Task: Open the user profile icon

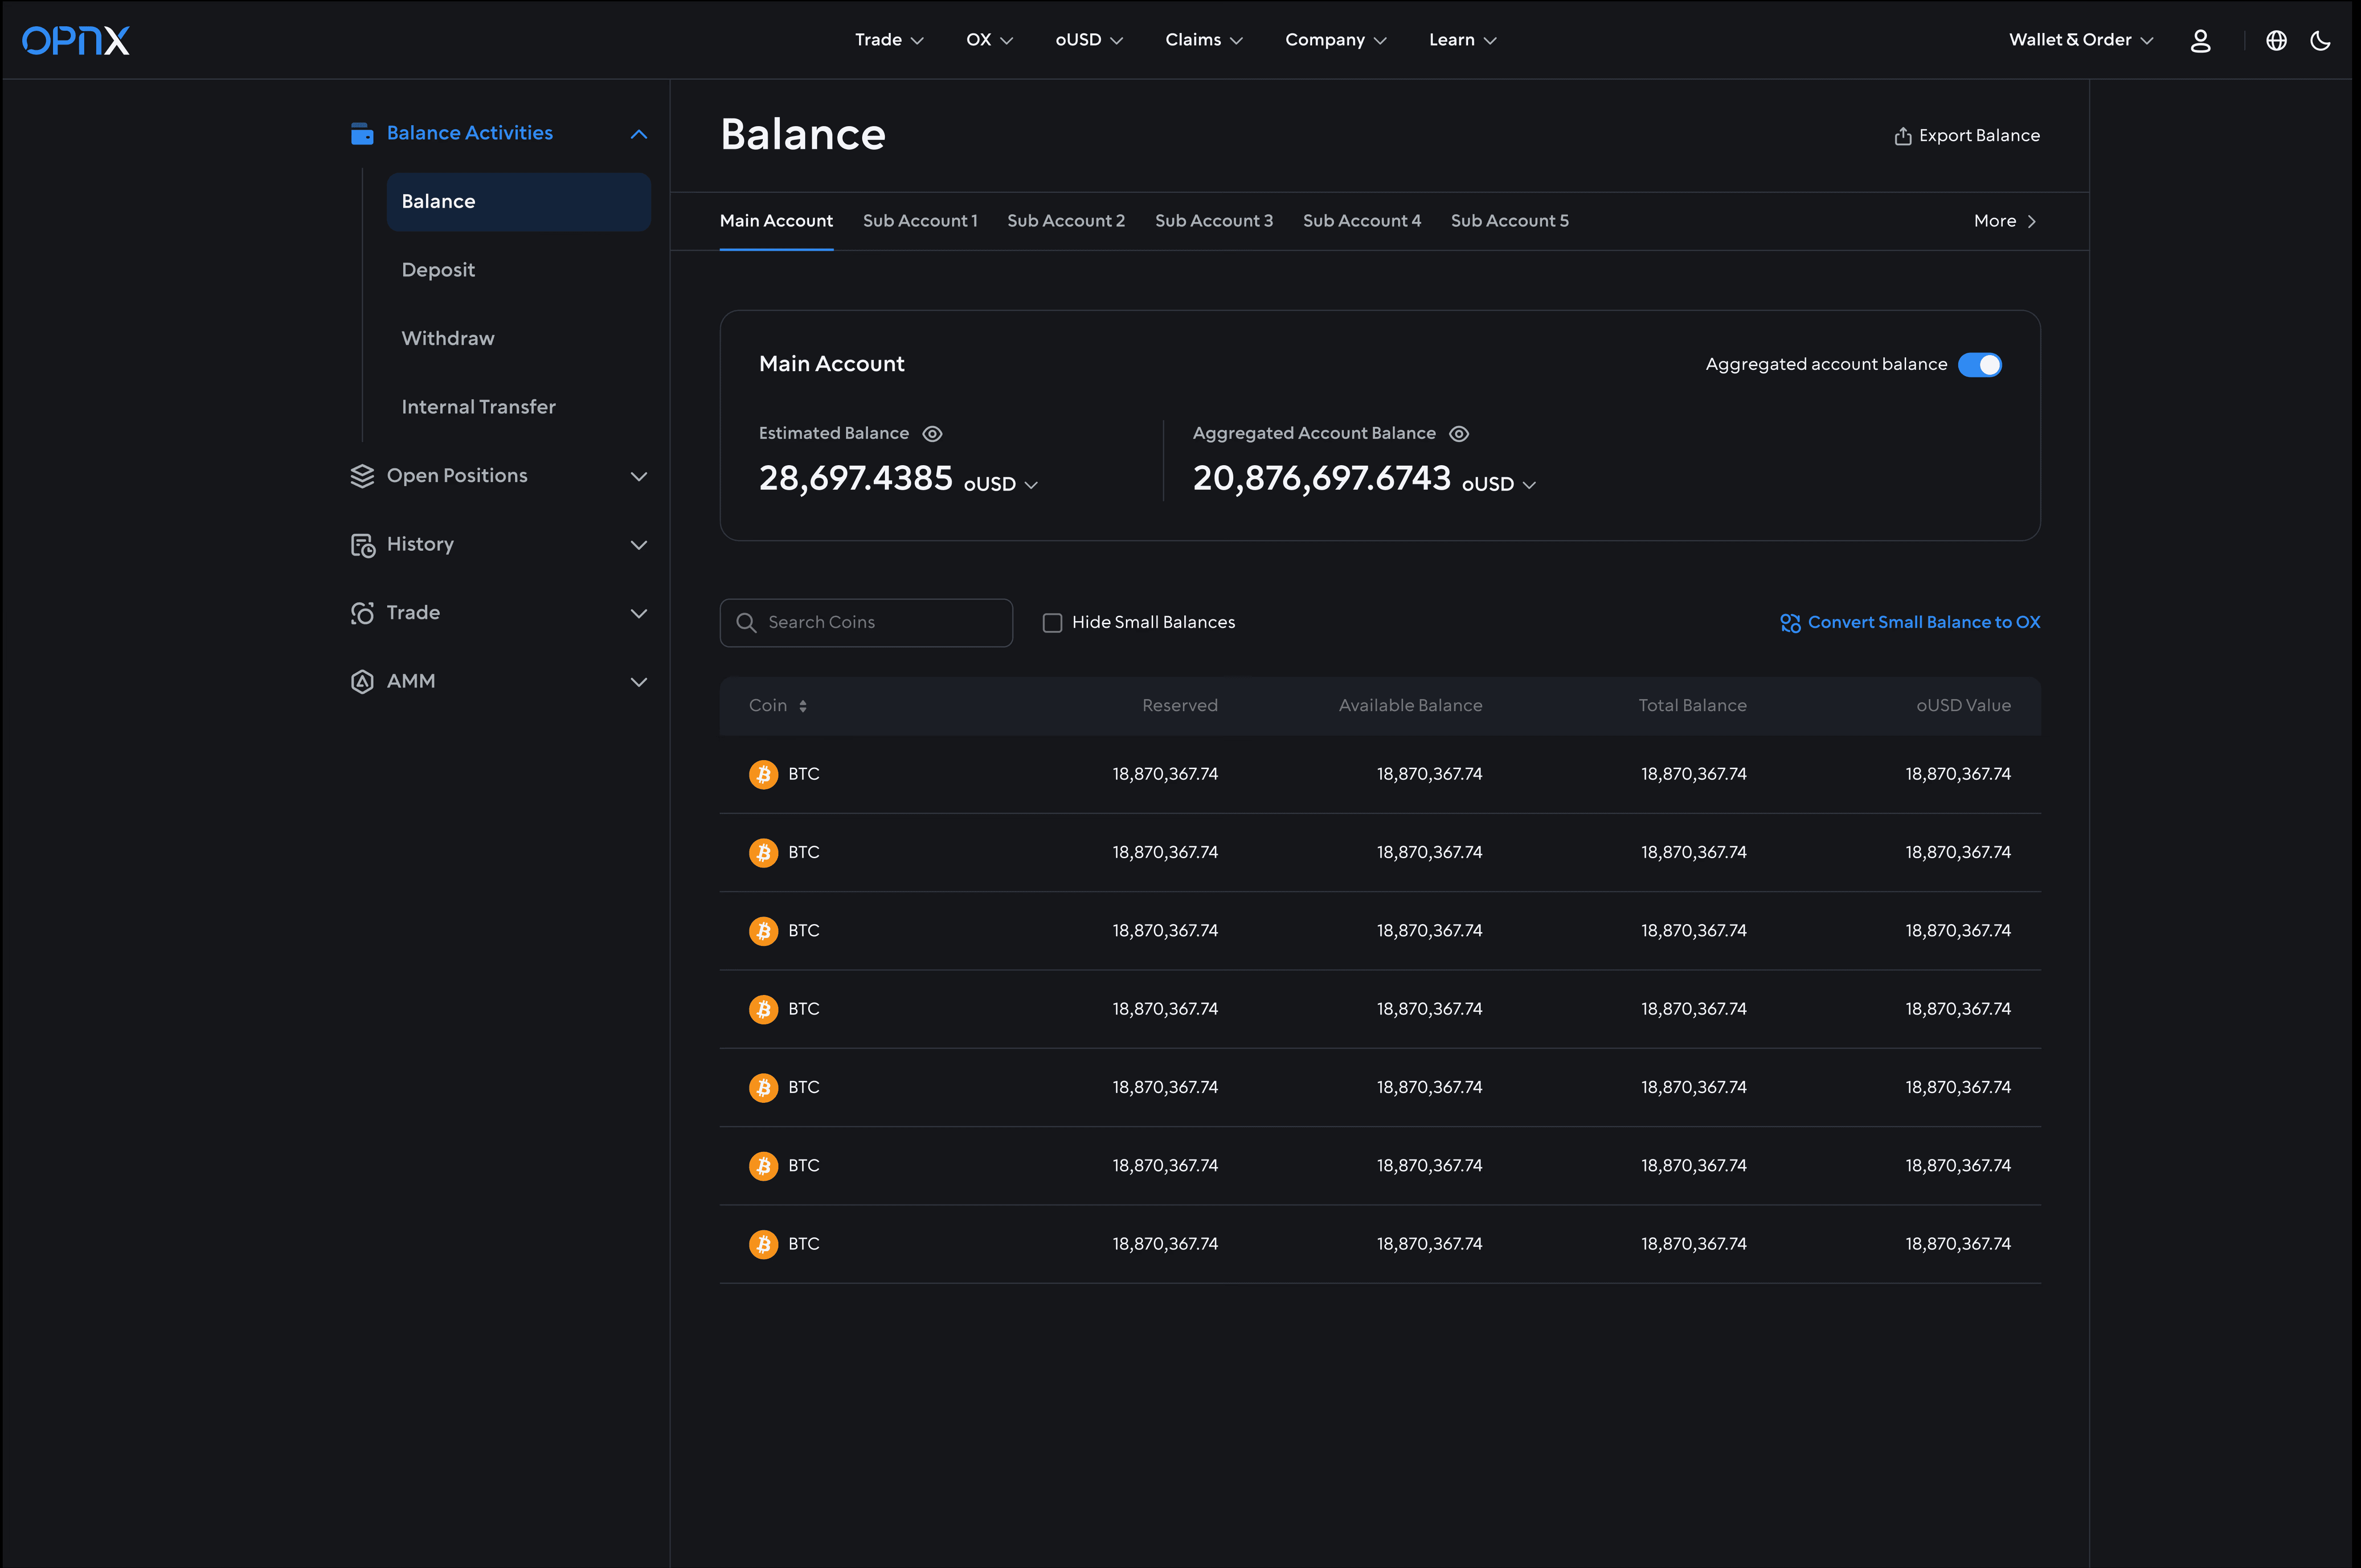Action: pos(2200,40)
